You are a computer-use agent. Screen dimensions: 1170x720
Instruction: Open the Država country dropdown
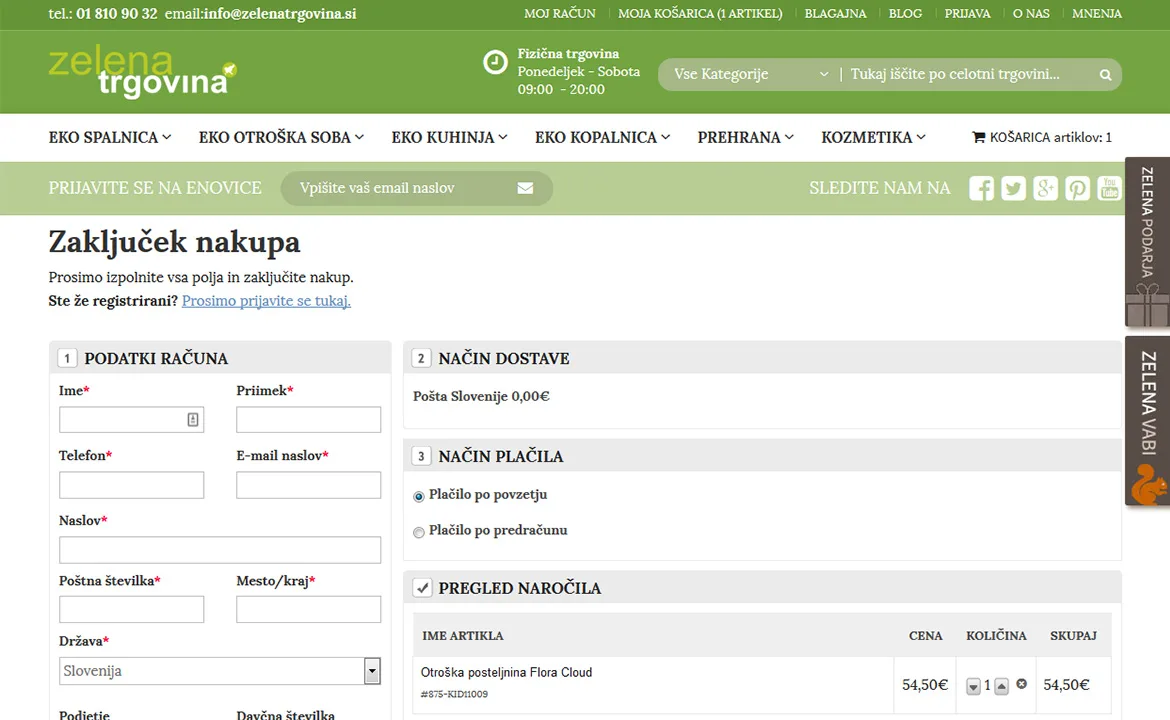(220, 671)
